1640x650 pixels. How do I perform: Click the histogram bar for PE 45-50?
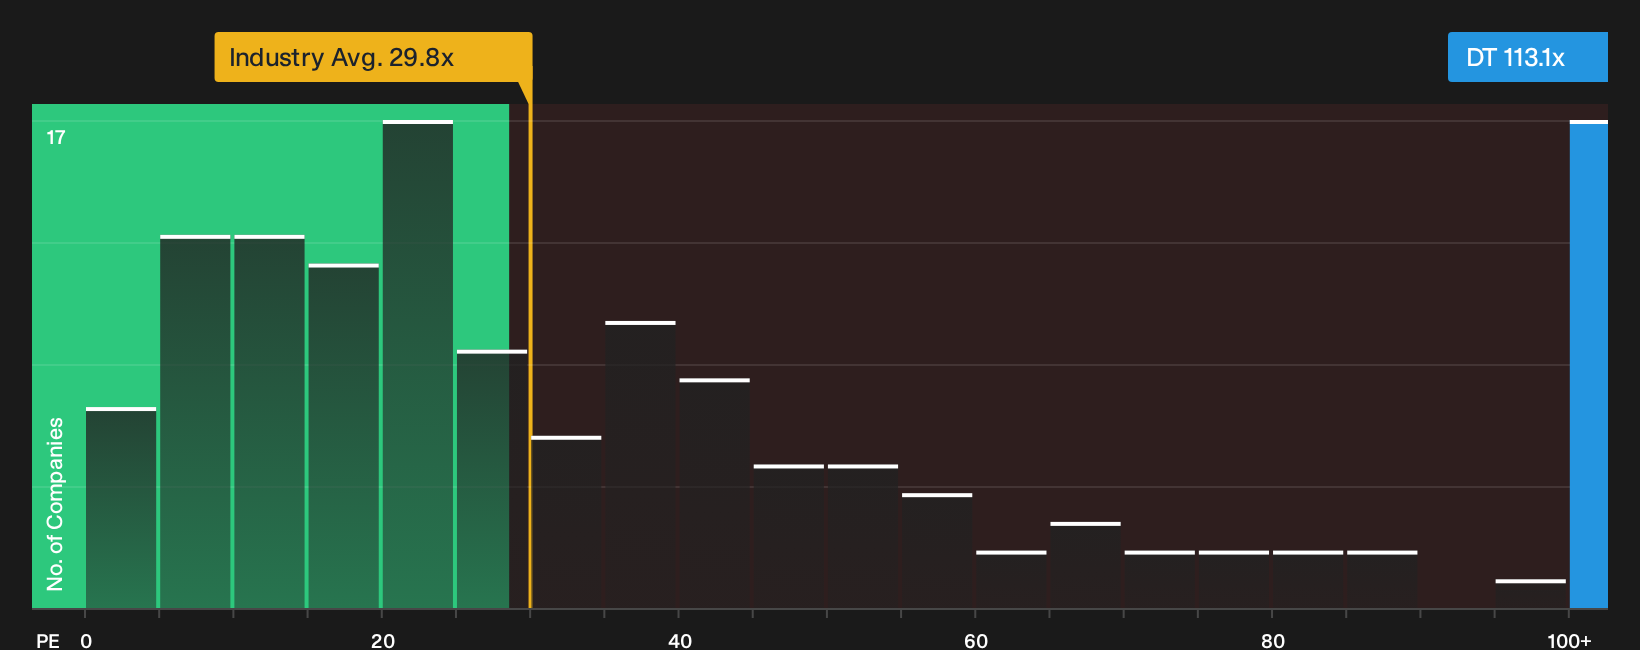(x=789, y=536)
